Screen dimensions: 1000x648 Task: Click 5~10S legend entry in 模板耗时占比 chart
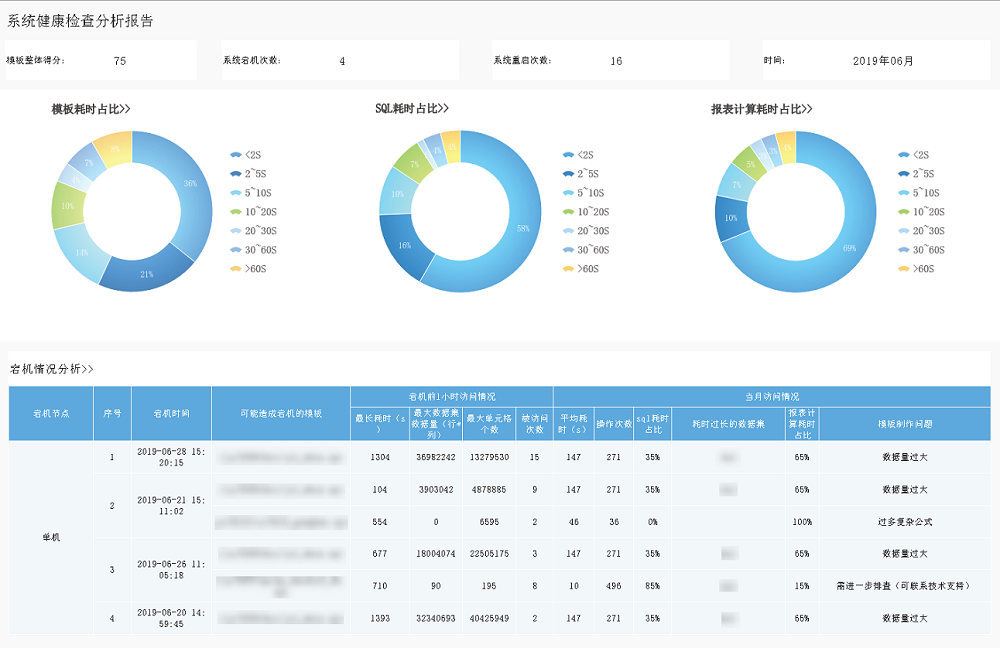[x=251, y=193]
